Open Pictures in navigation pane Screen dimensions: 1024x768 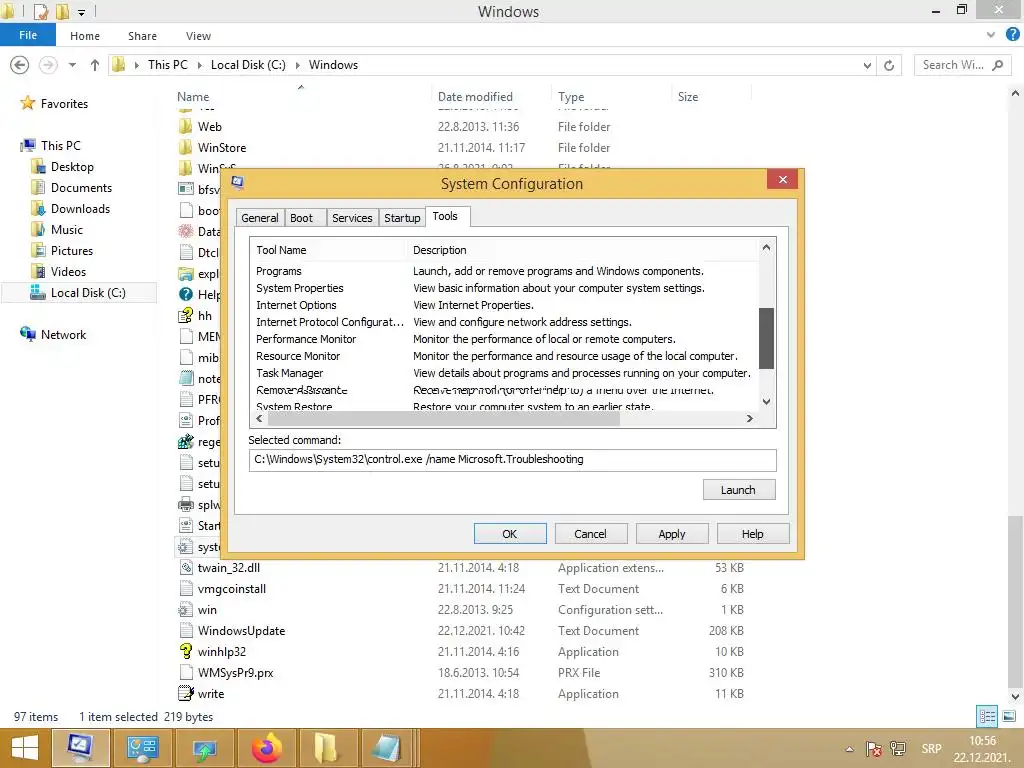point(72,250)
